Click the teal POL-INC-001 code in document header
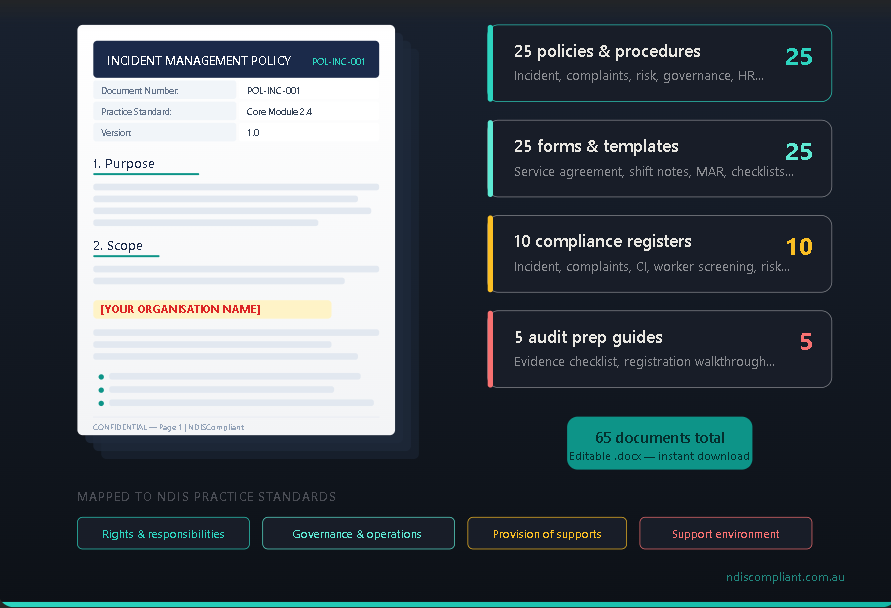Image resolution: width=891 pixels, height=608 pixels. pos(339,61)
